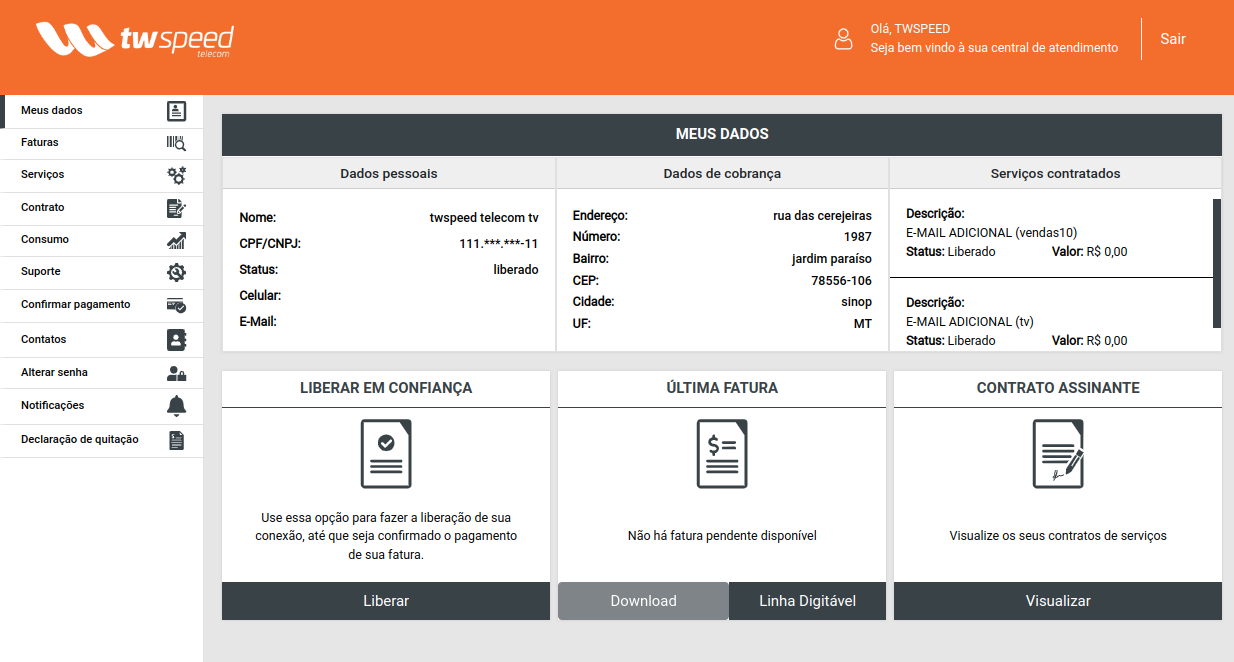The height and width of the screenshot is (662, 1234).
Task: Select Confirmar pagamento in the sidebar
Action: (102, 305)
